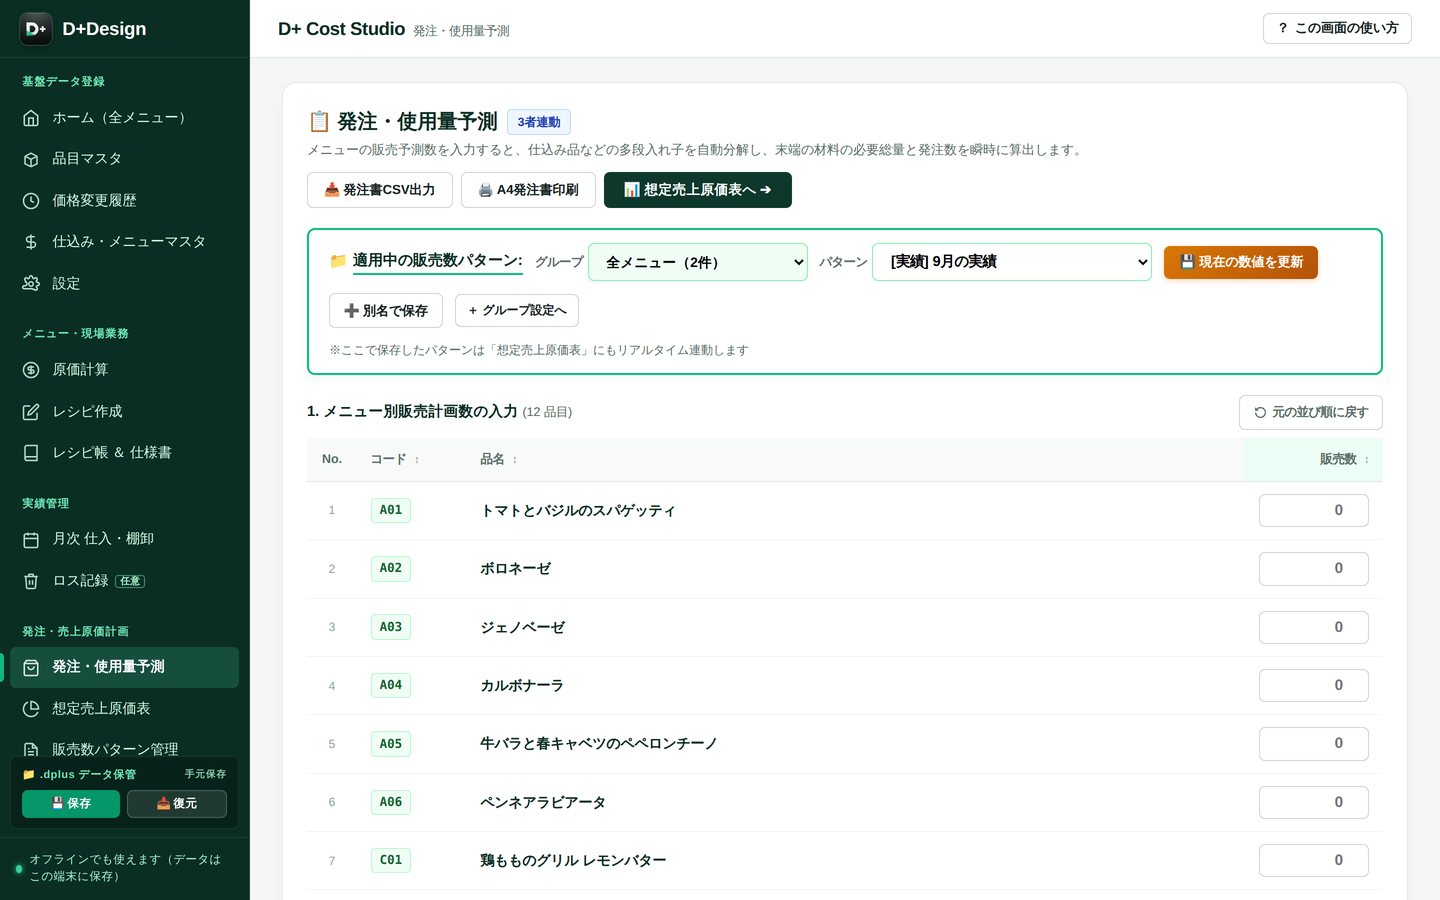1440x900 pixels.
Task: Click A4発注書印刷 button
Action: tap(528, 190)
